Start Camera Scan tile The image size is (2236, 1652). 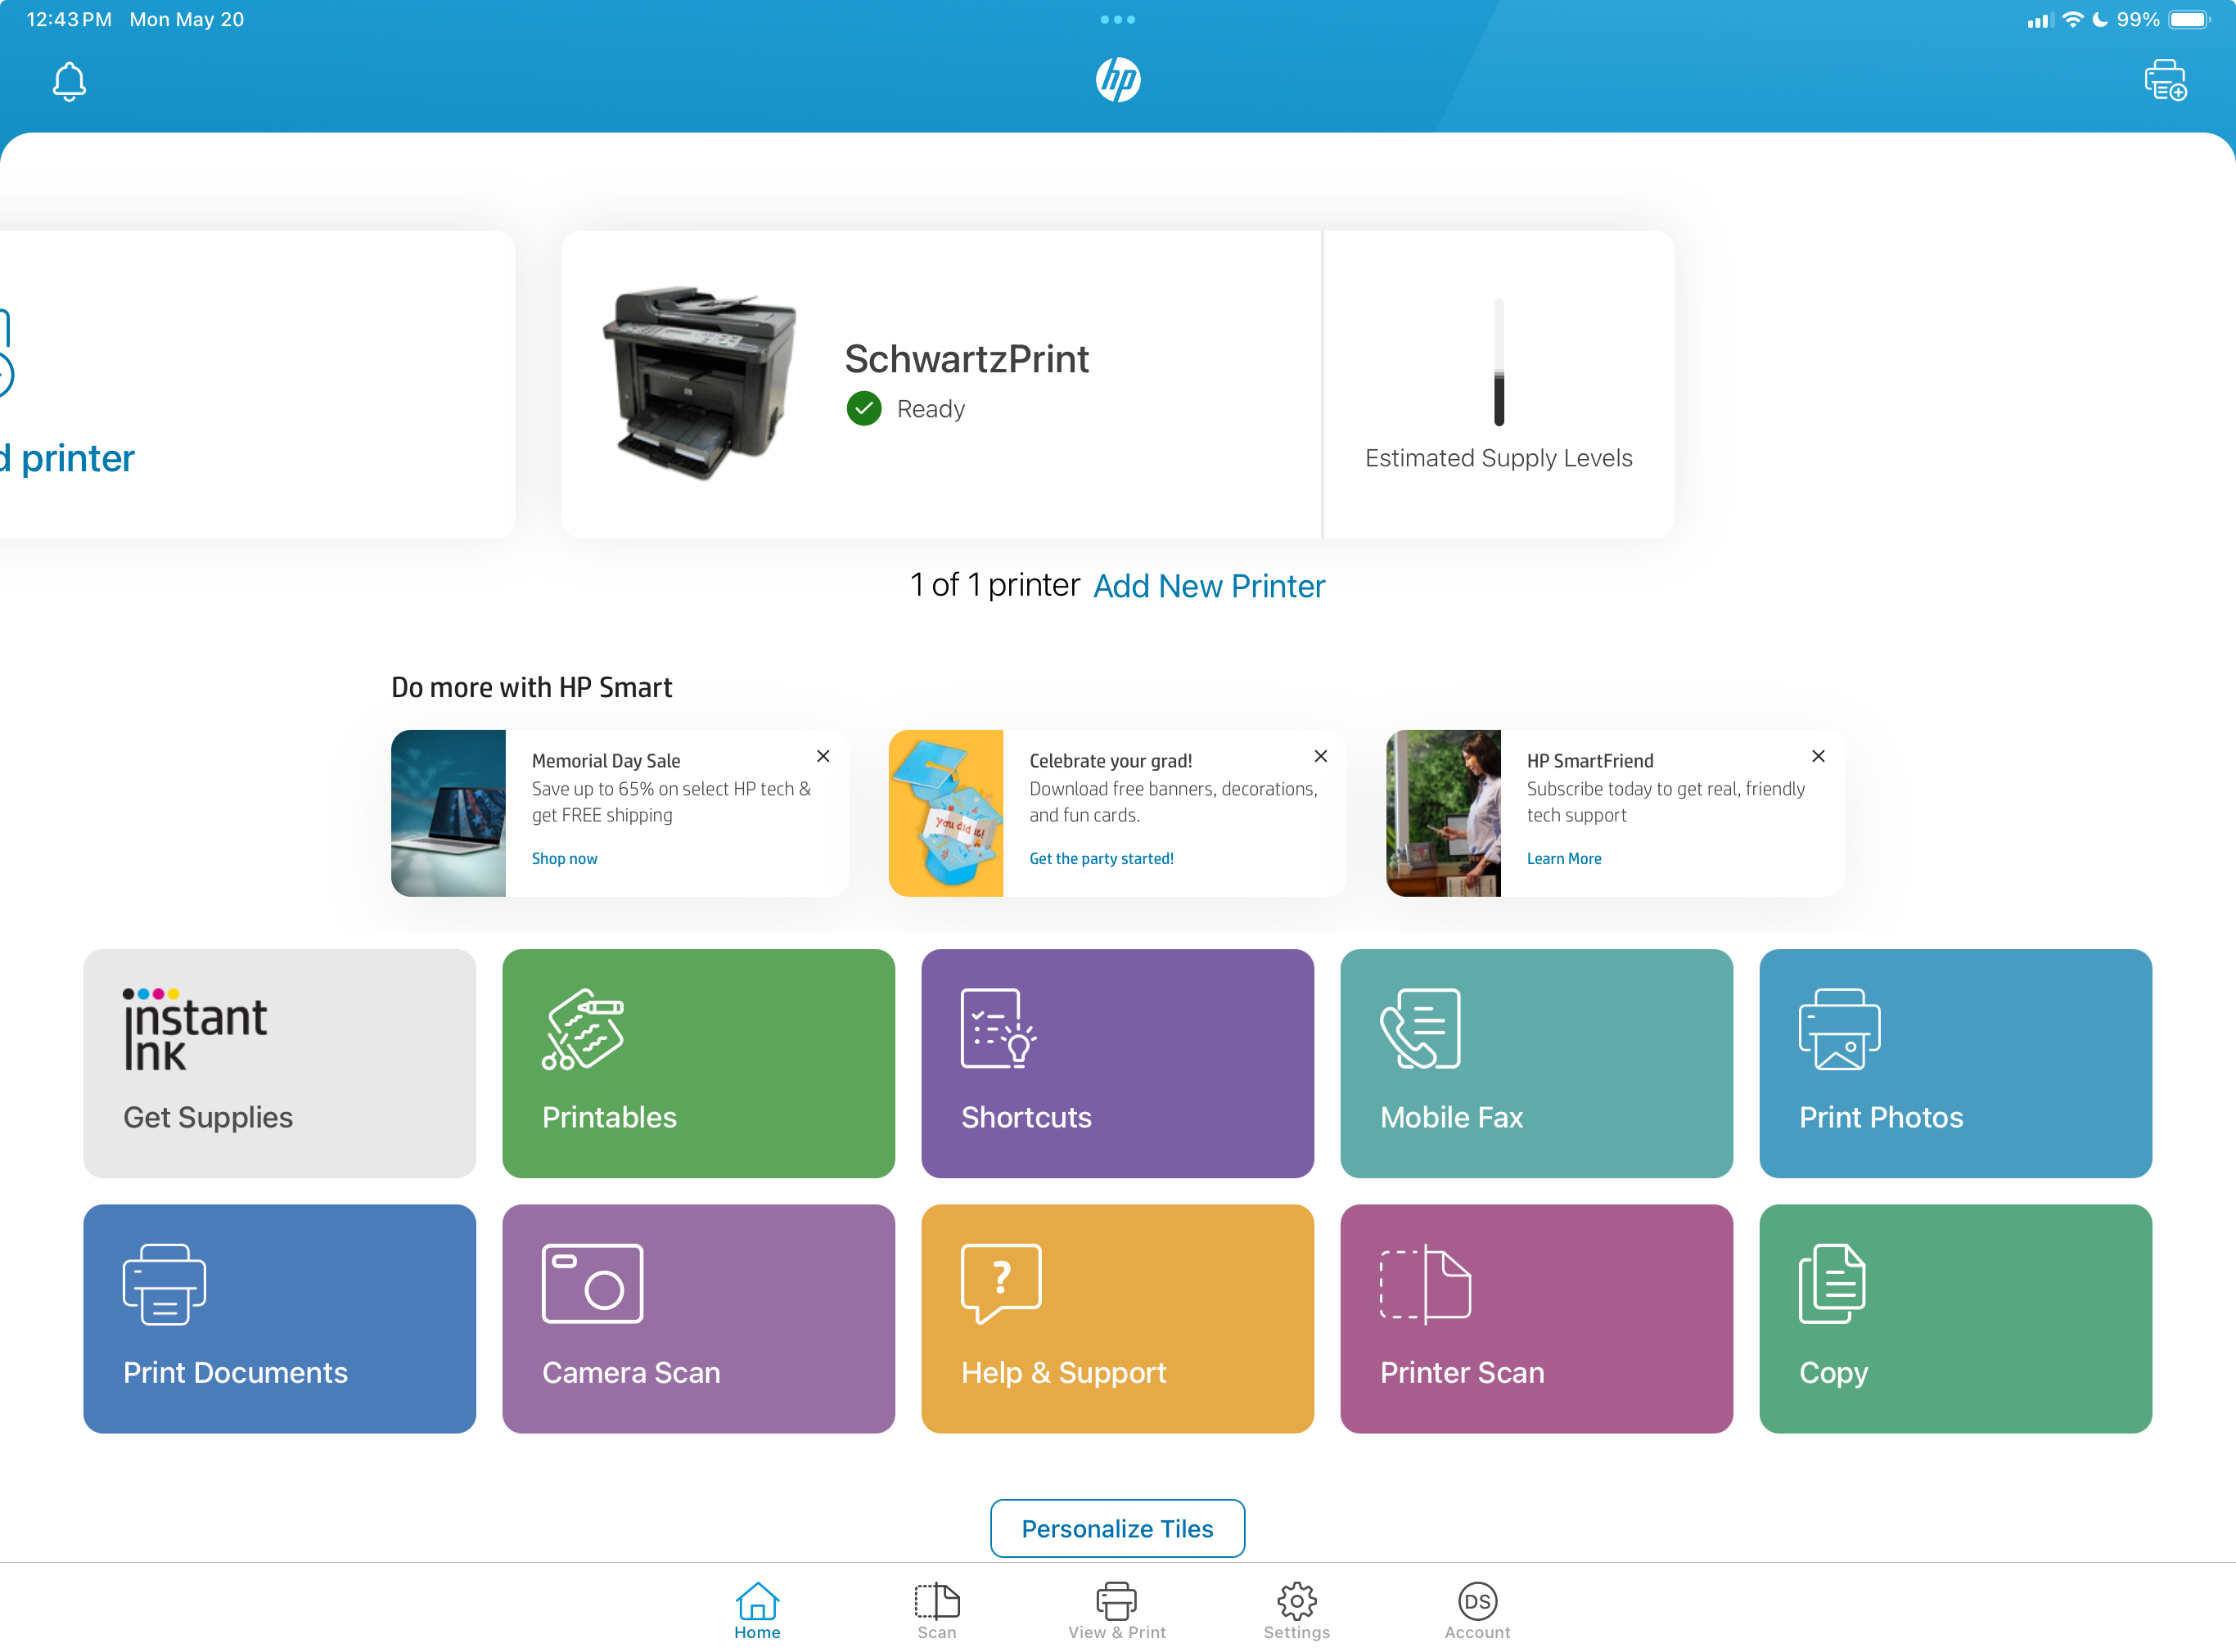(x=698, y=1317)
